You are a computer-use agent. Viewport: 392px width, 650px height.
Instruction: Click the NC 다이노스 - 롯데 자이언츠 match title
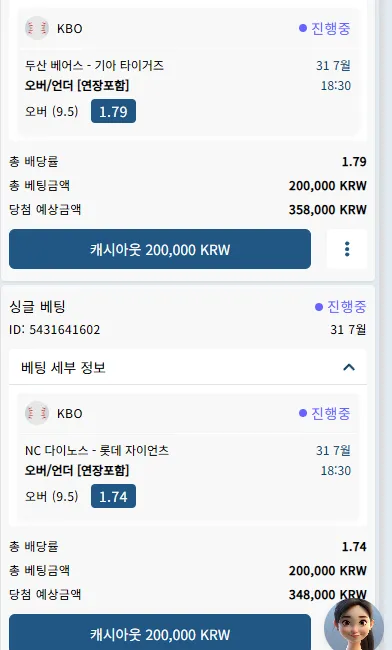click(97, 450)
